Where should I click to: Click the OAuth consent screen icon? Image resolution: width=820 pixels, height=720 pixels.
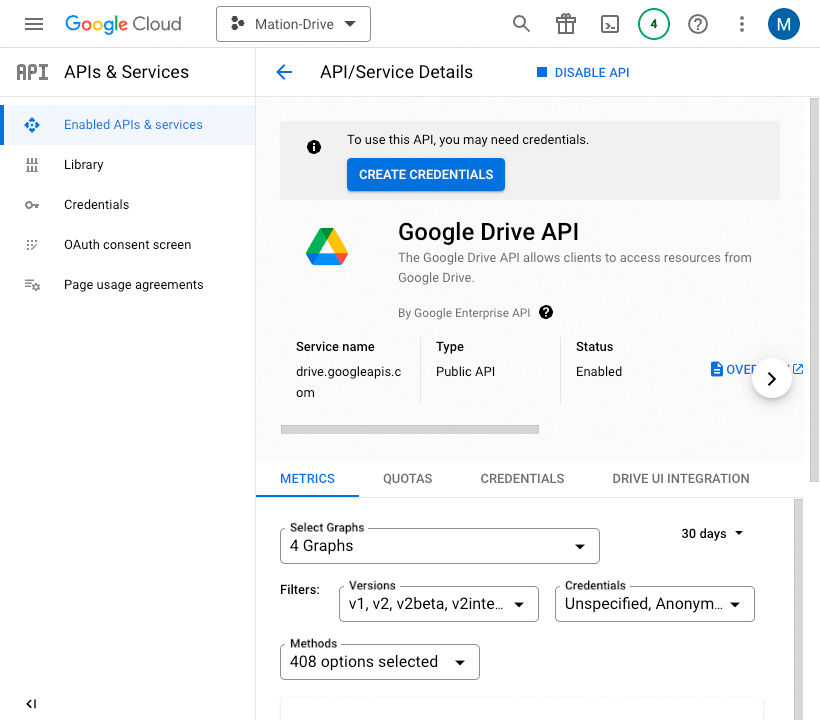(32, 245)
